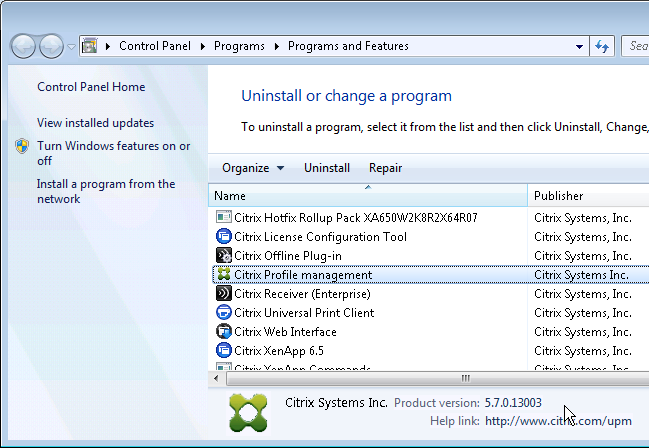Click the Control Panel icon in address bar
The width and height of the screenshot is (649, 448).
89,46
